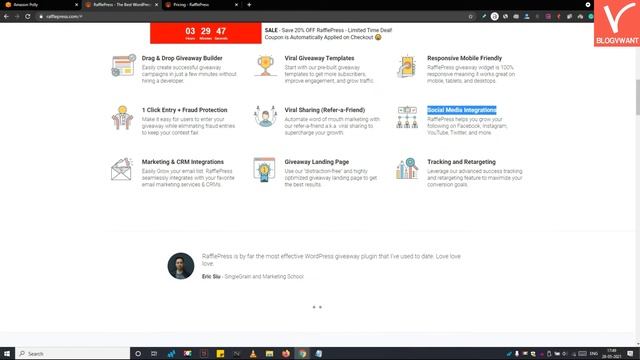Click the Eric Siu name under the testimonial
The width and height of the screenshot is (640, 360).
[211, 276]
